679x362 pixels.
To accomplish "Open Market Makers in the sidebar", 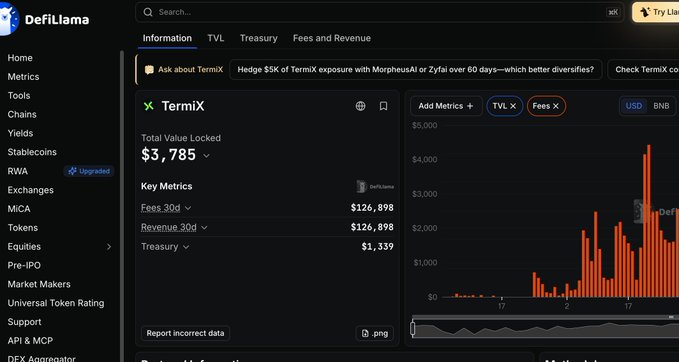I will click(x=39, y=284).
